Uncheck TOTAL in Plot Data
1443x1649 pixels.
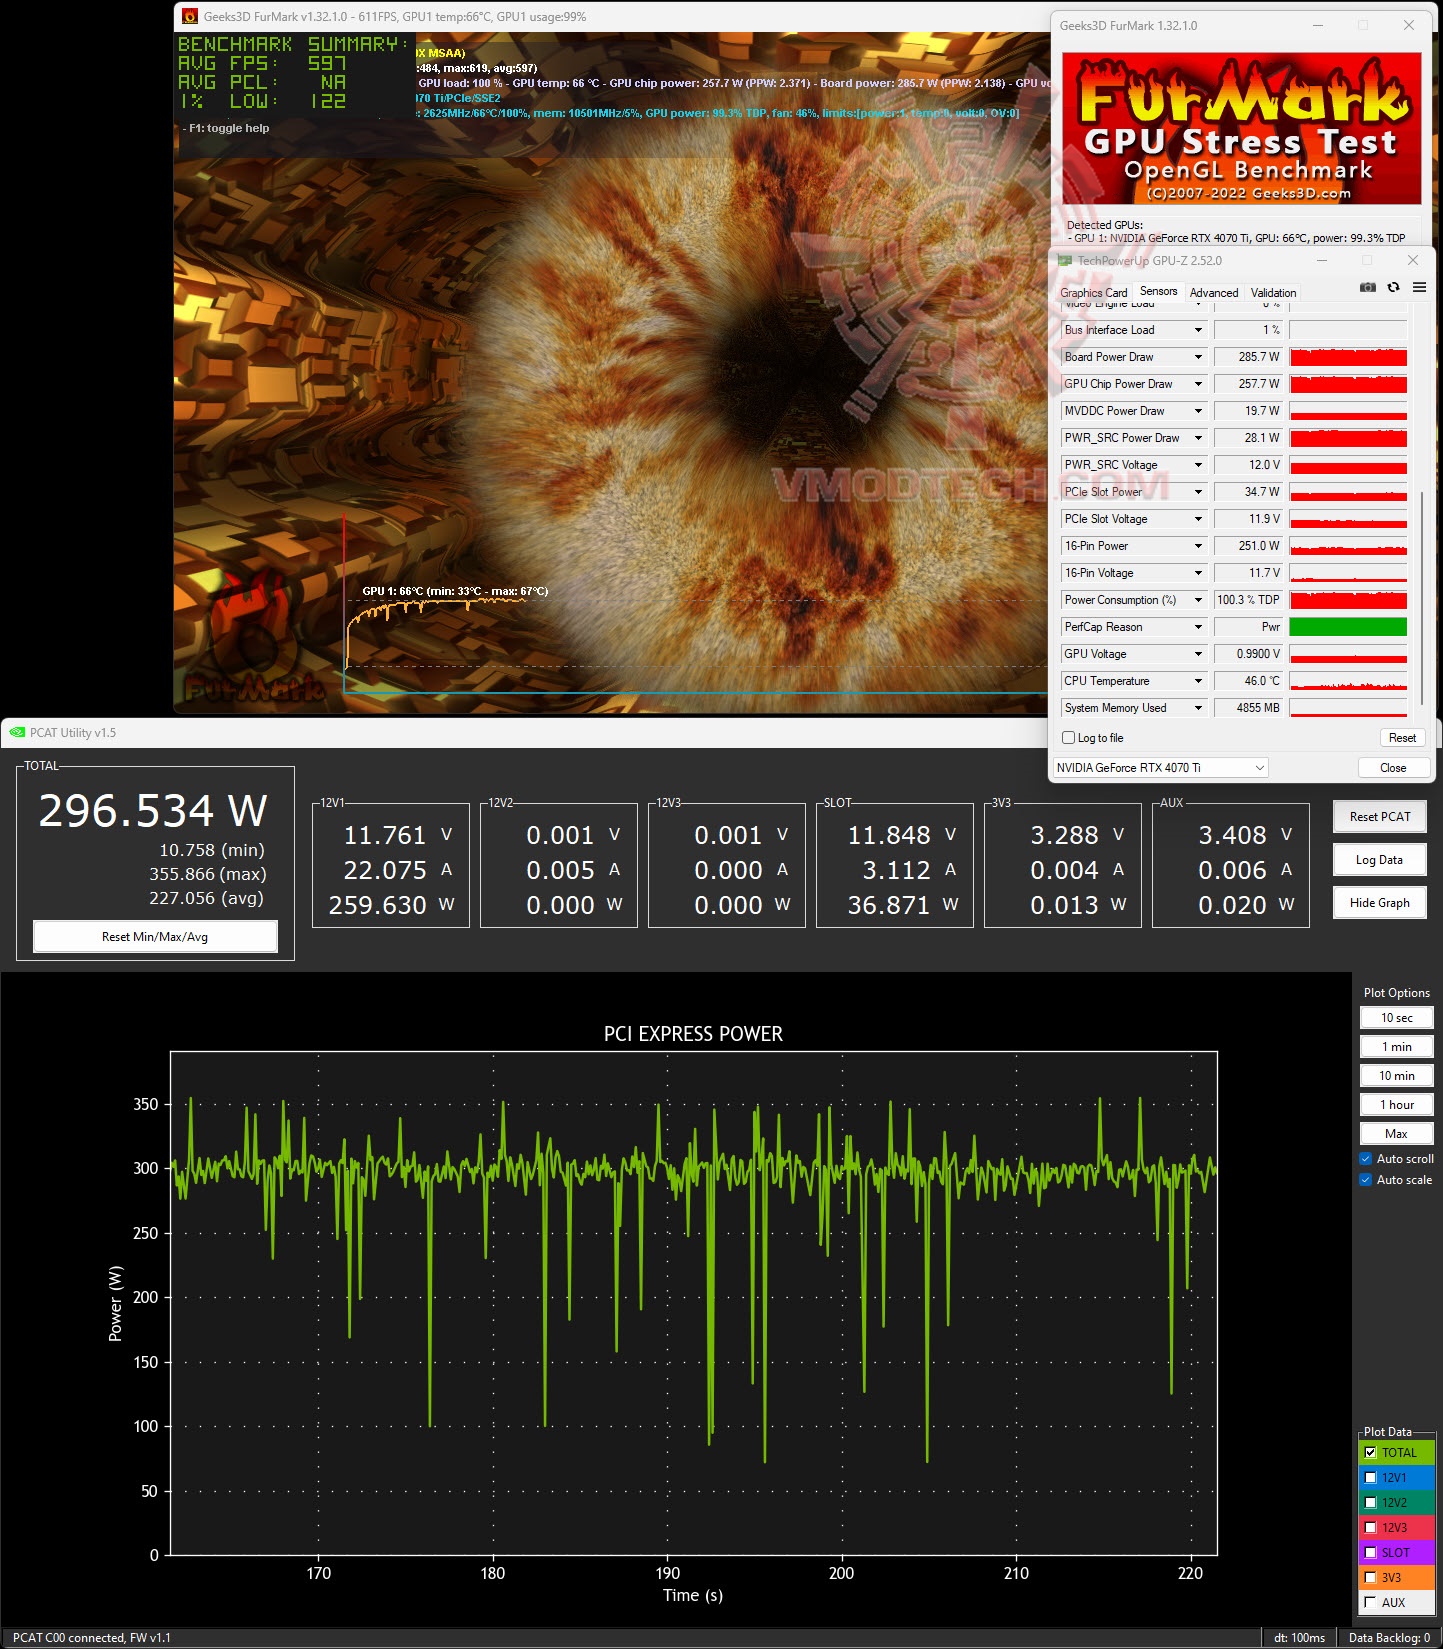(x=1370, y=1452)
